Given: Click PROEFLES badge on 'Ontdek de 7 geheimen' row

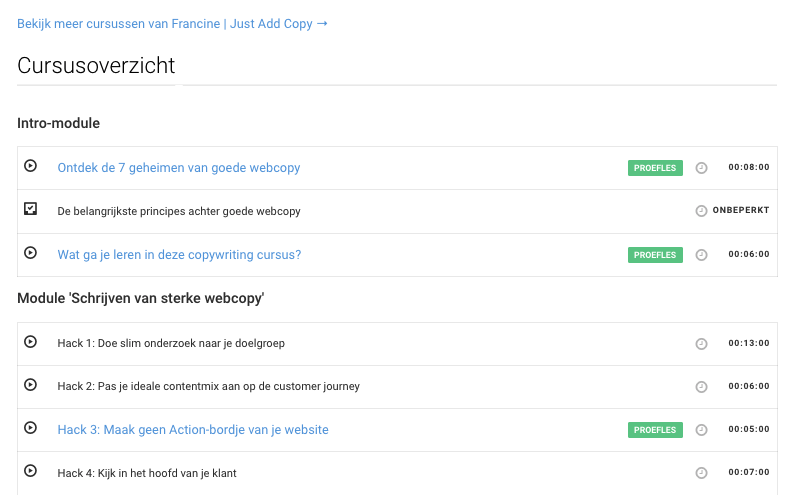Looking at the screenshot, I should pos(655,168).
